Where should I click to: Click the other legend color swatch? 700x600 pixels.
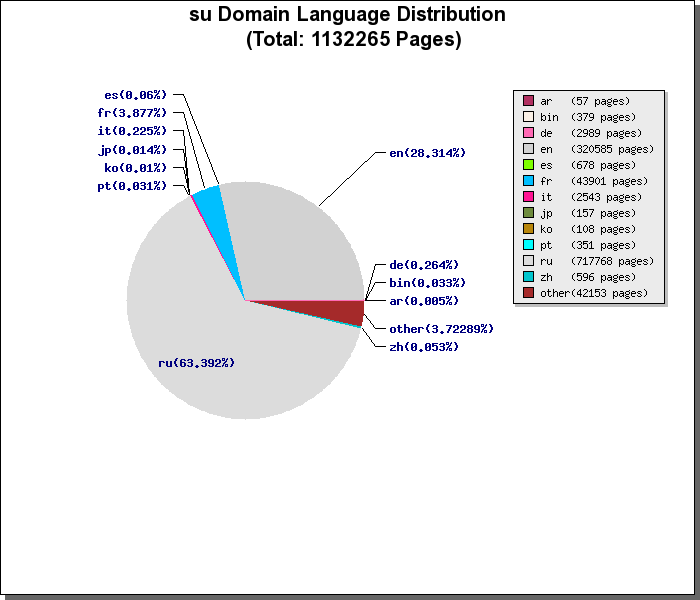pos(528,293)
